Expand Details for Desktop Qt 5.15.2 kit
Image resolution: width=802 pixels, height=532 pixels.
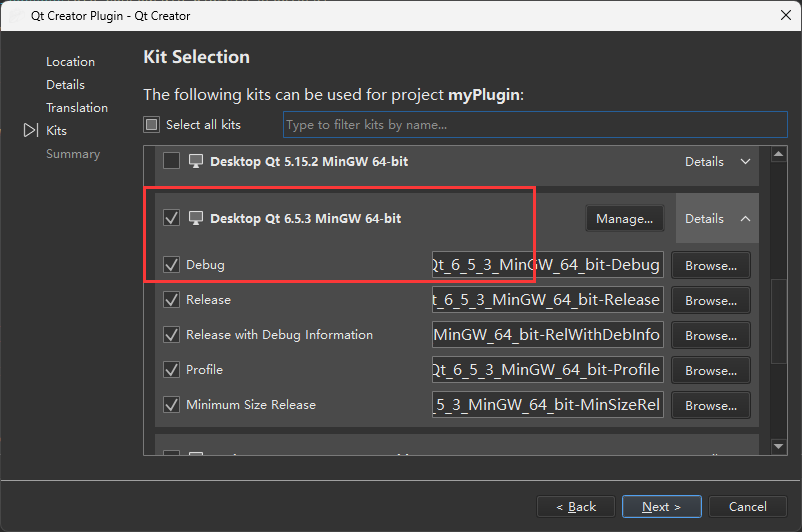click(718, 162)
